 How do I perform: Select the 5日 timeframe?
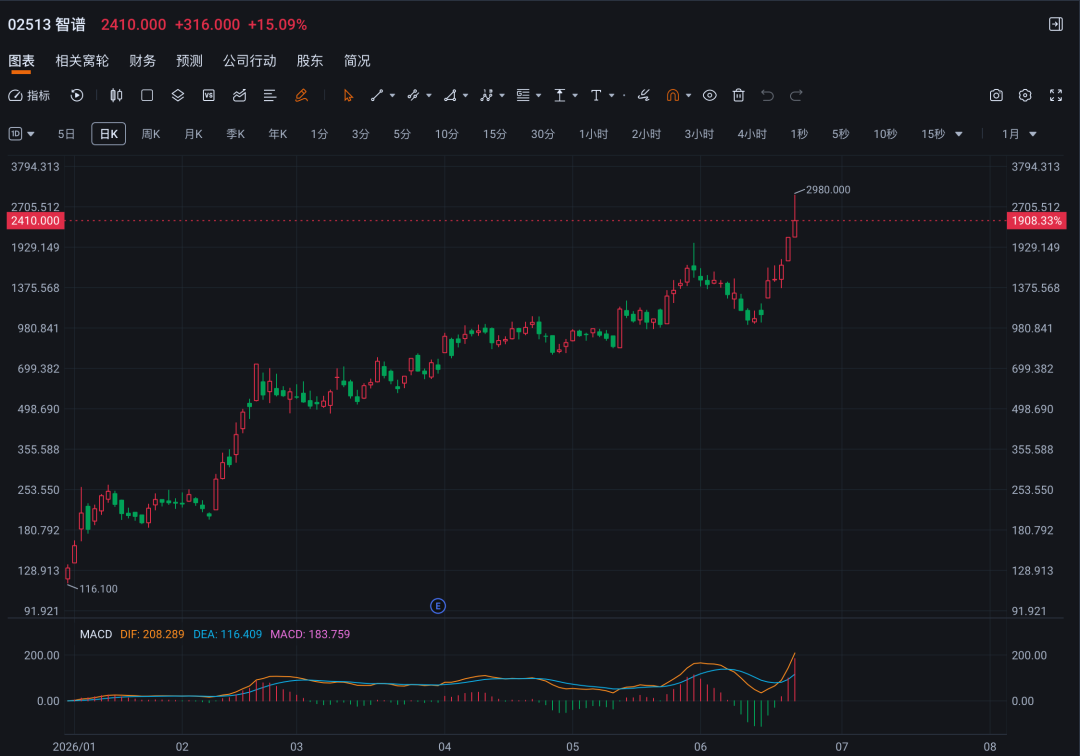pyautogui.click(x=66, y=134)
